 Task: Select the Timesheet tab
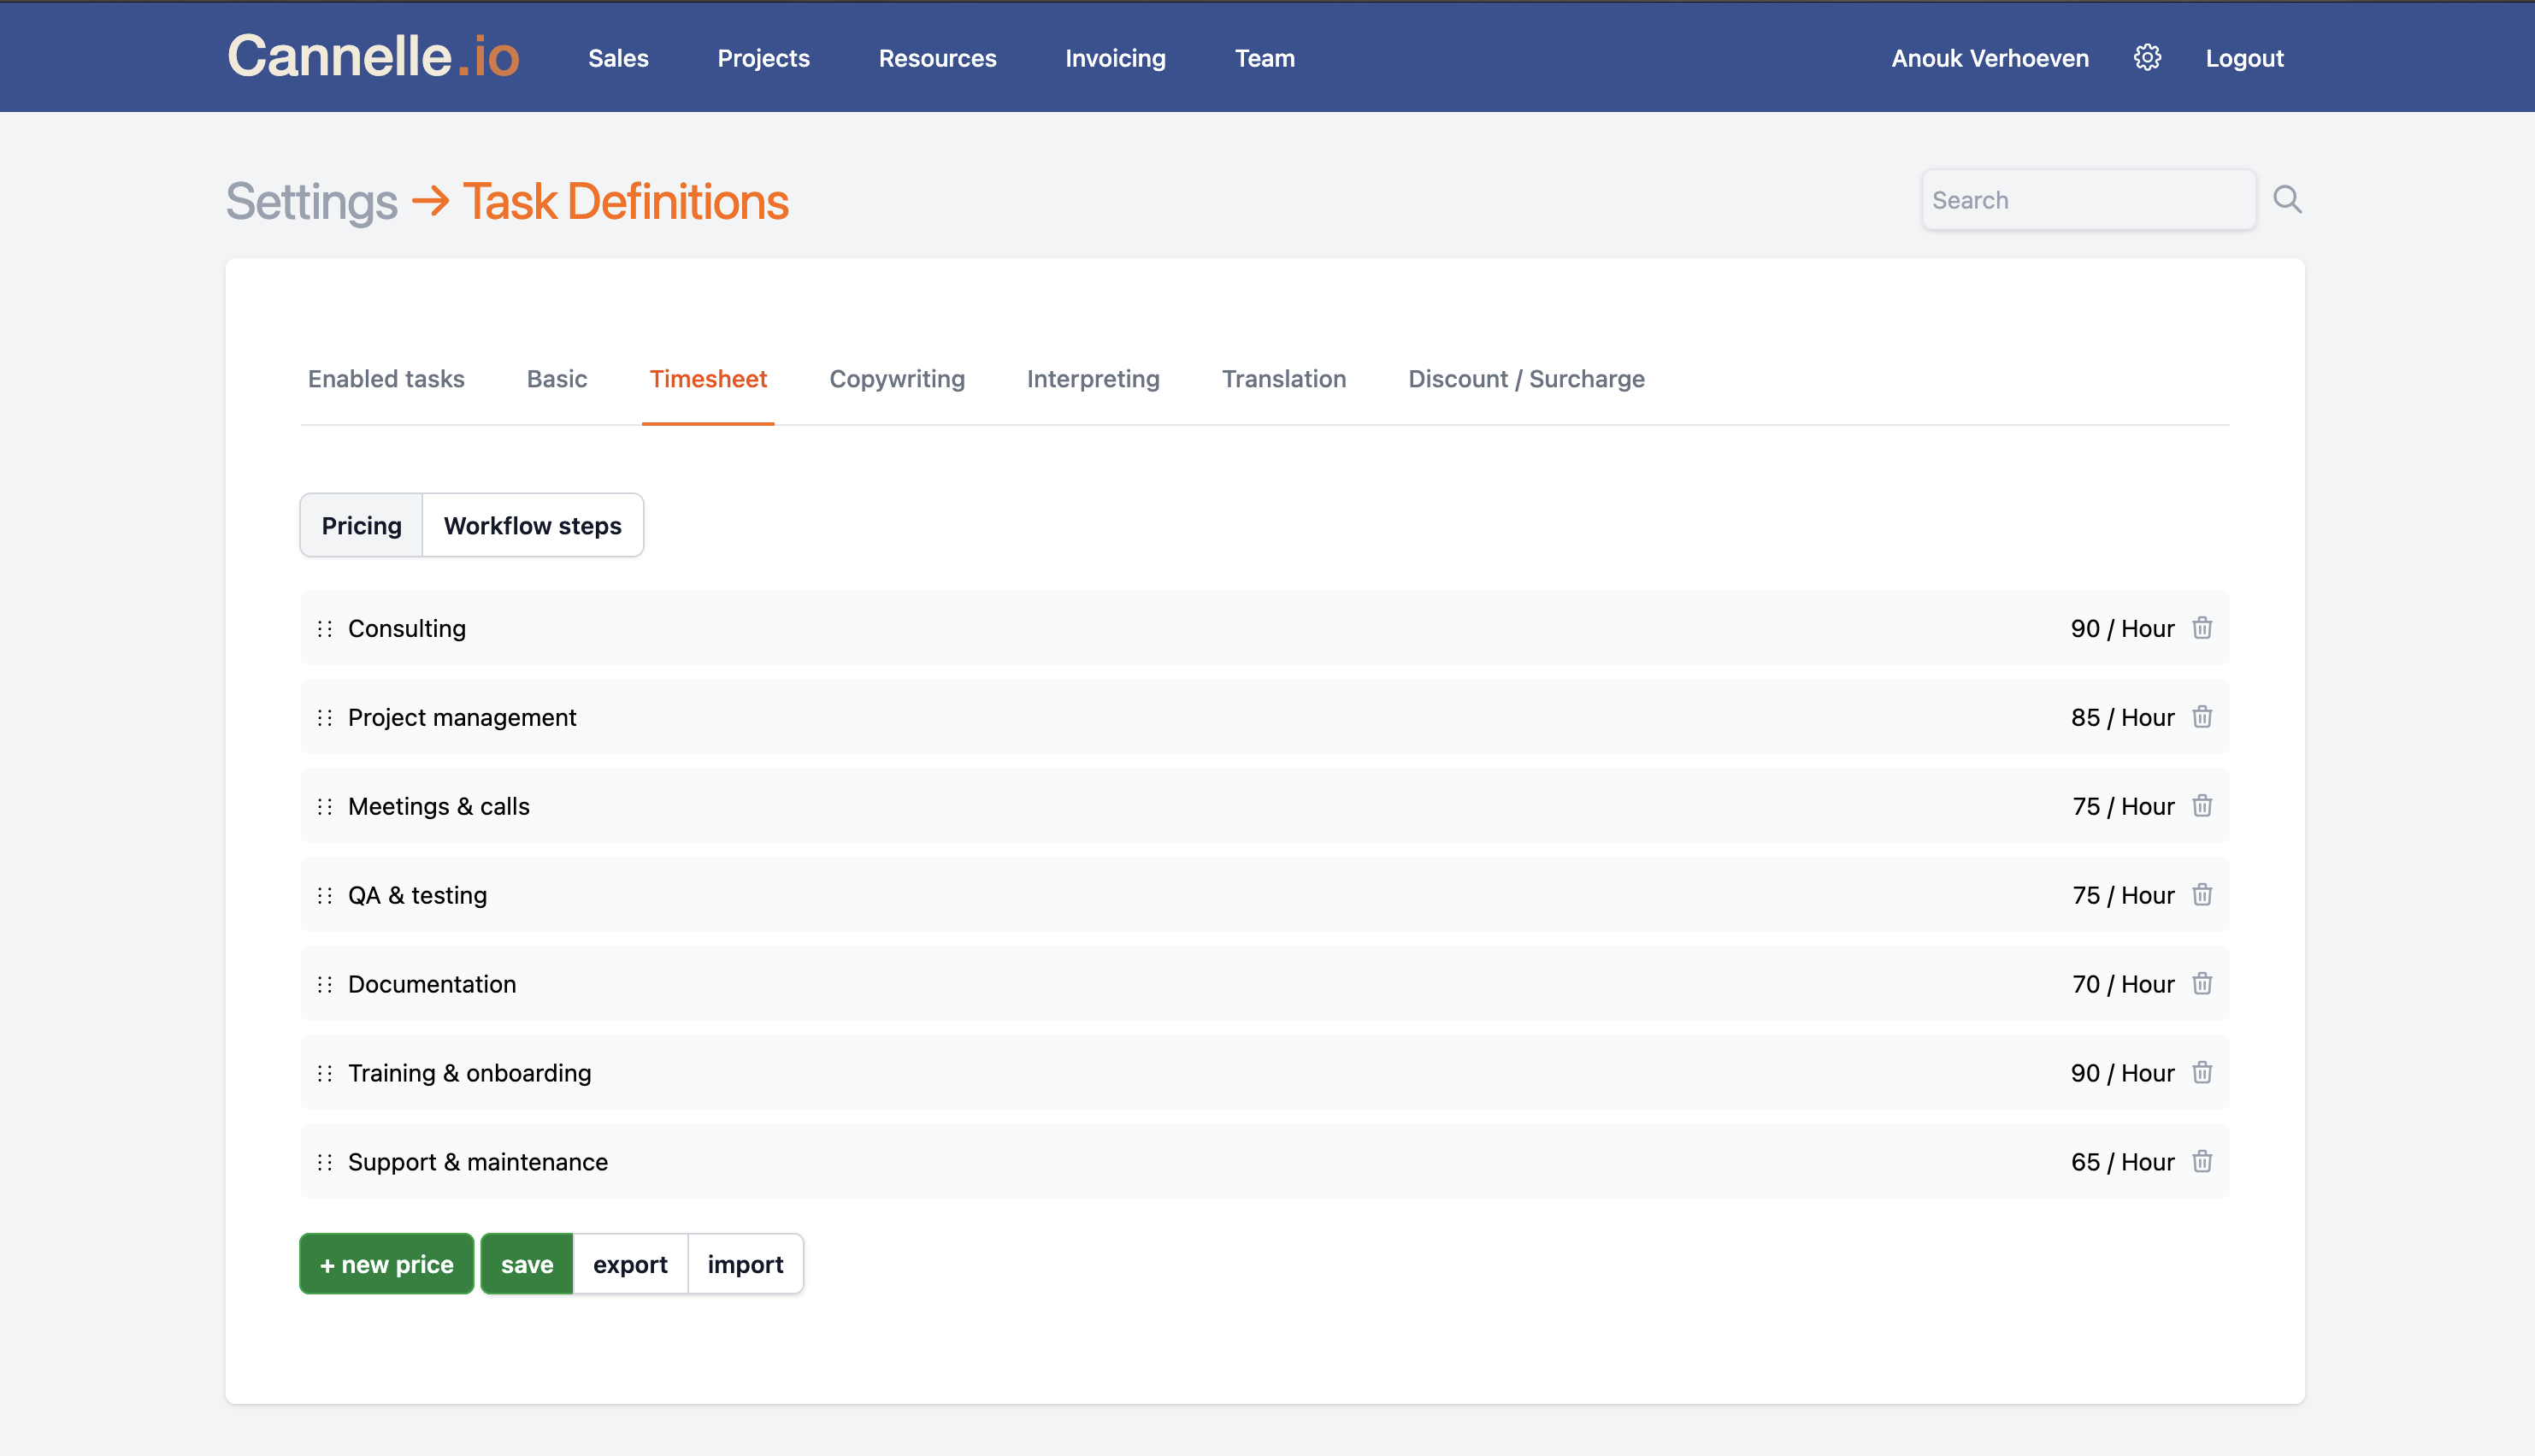[708, 379]
